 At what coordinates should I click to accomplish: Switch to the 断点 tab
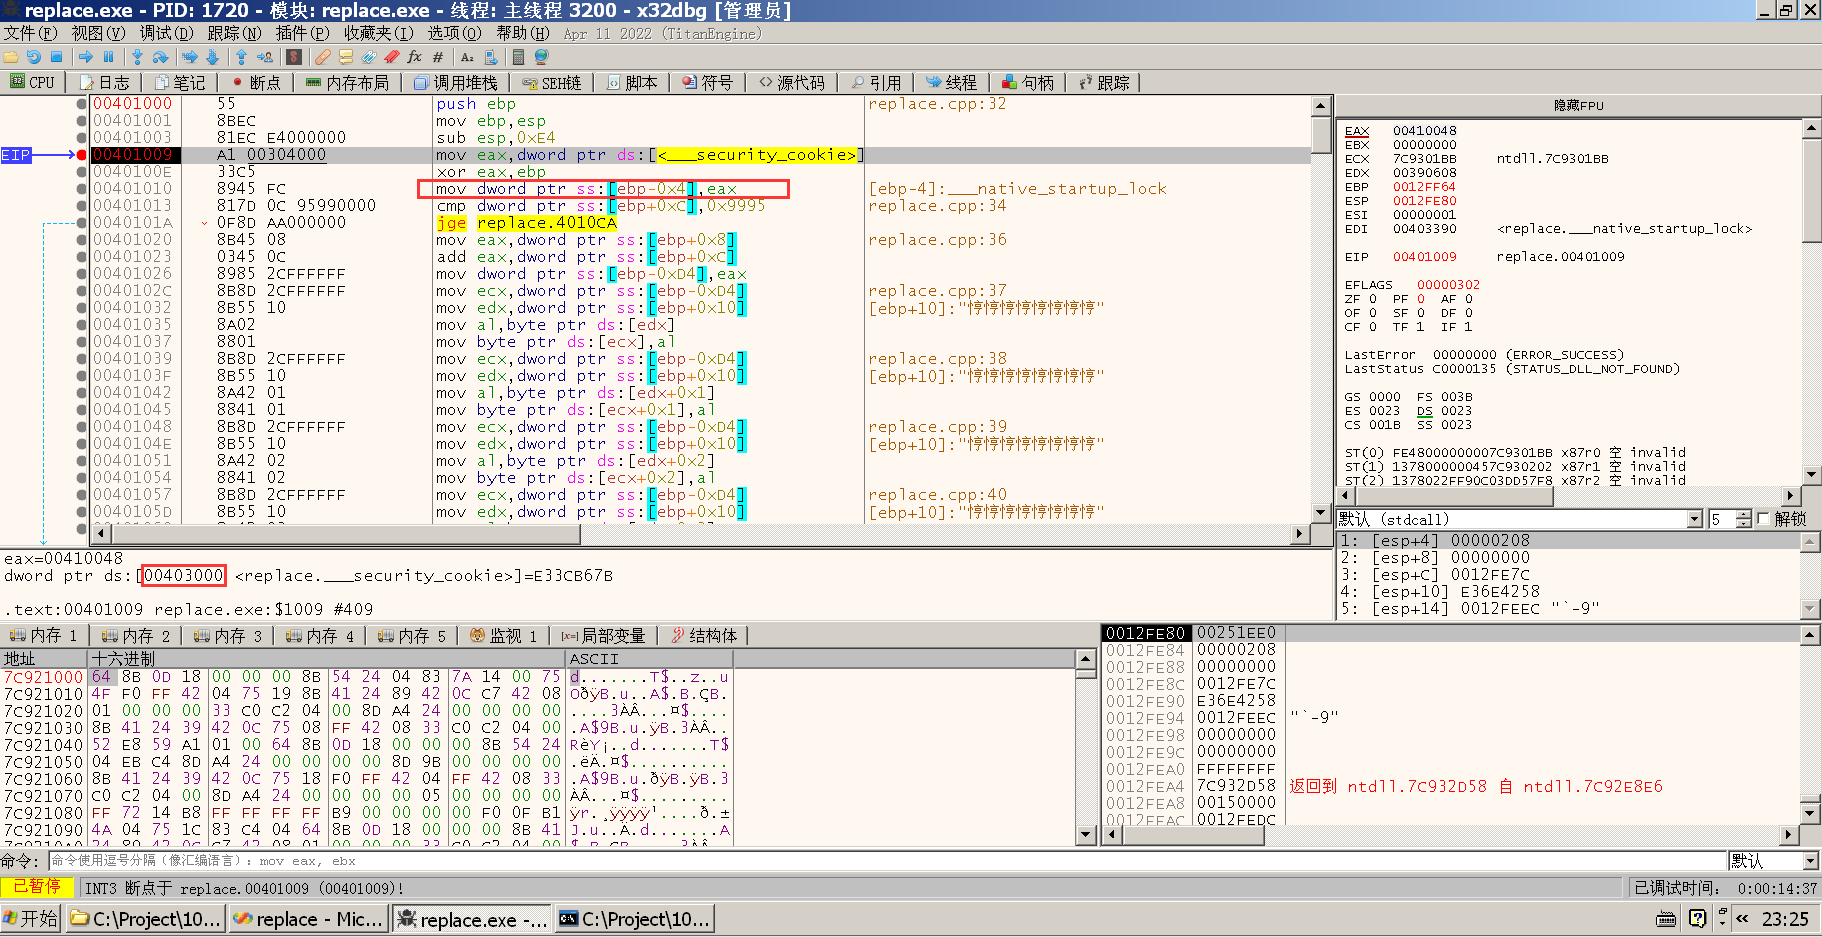[255, 83]
